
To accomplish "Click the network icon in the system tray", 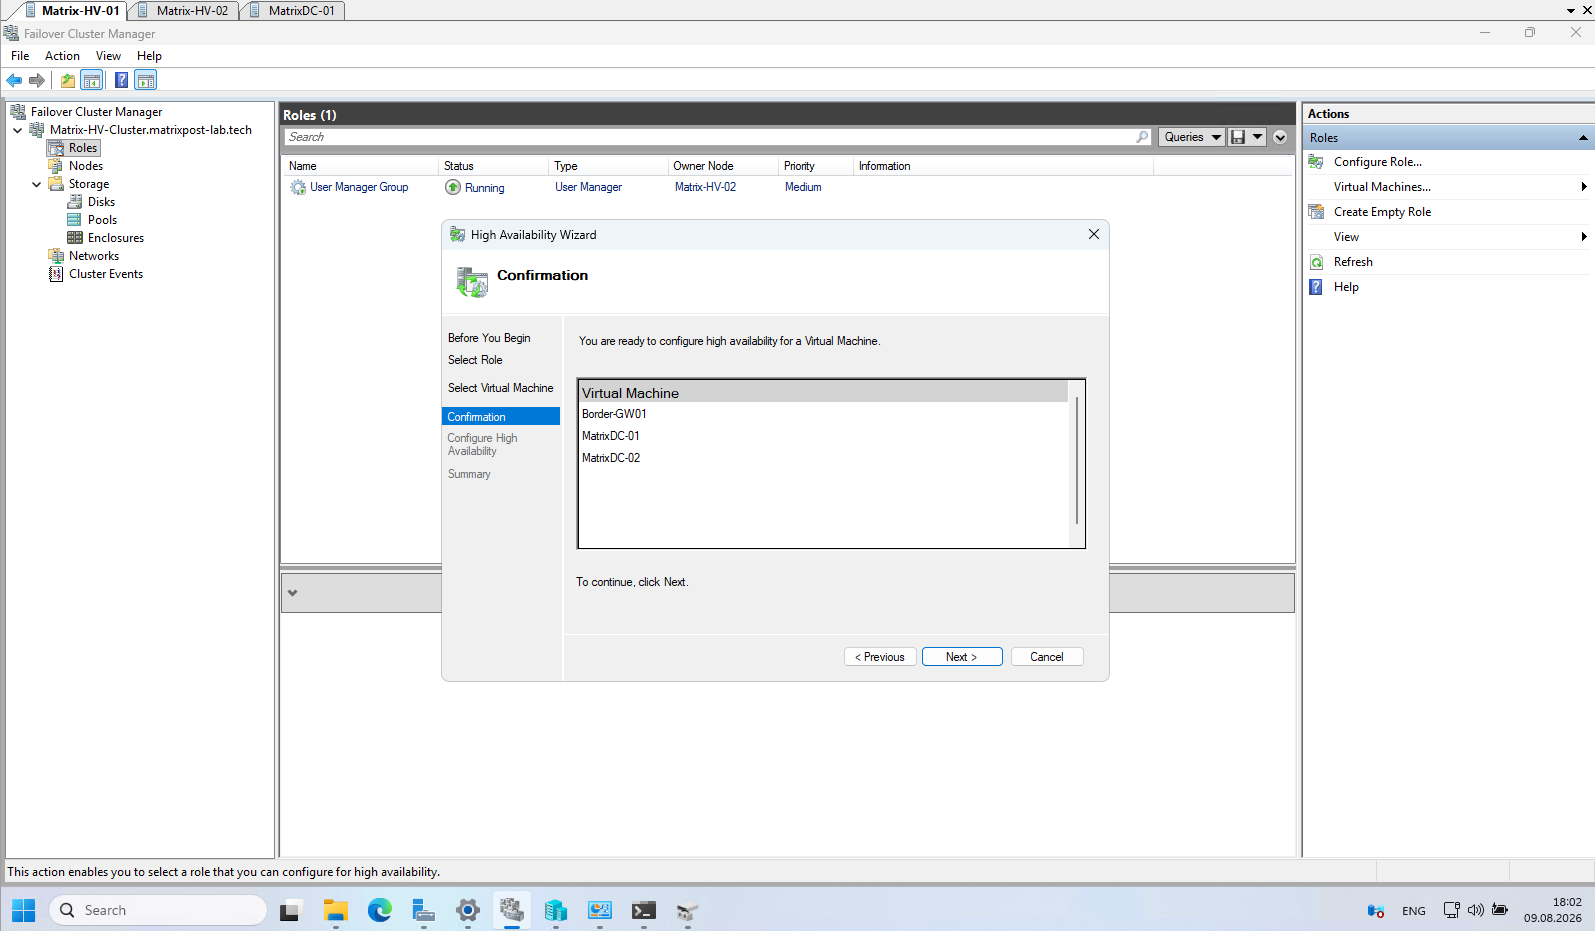I will click(x=1451, y=910).
